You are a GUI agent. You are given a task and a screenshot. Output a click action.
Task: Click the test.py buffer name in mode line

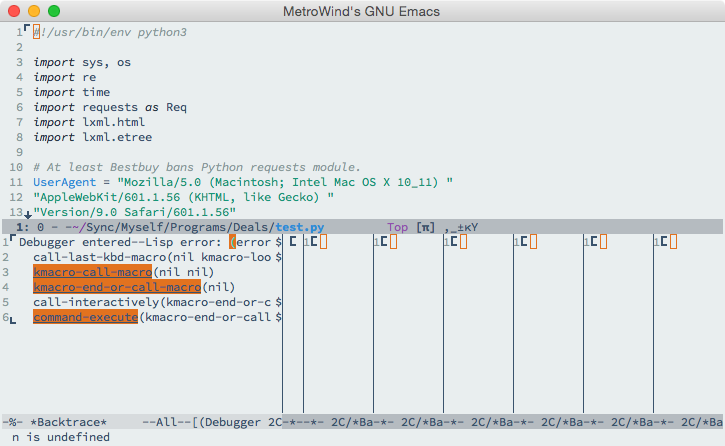[300, 228]
